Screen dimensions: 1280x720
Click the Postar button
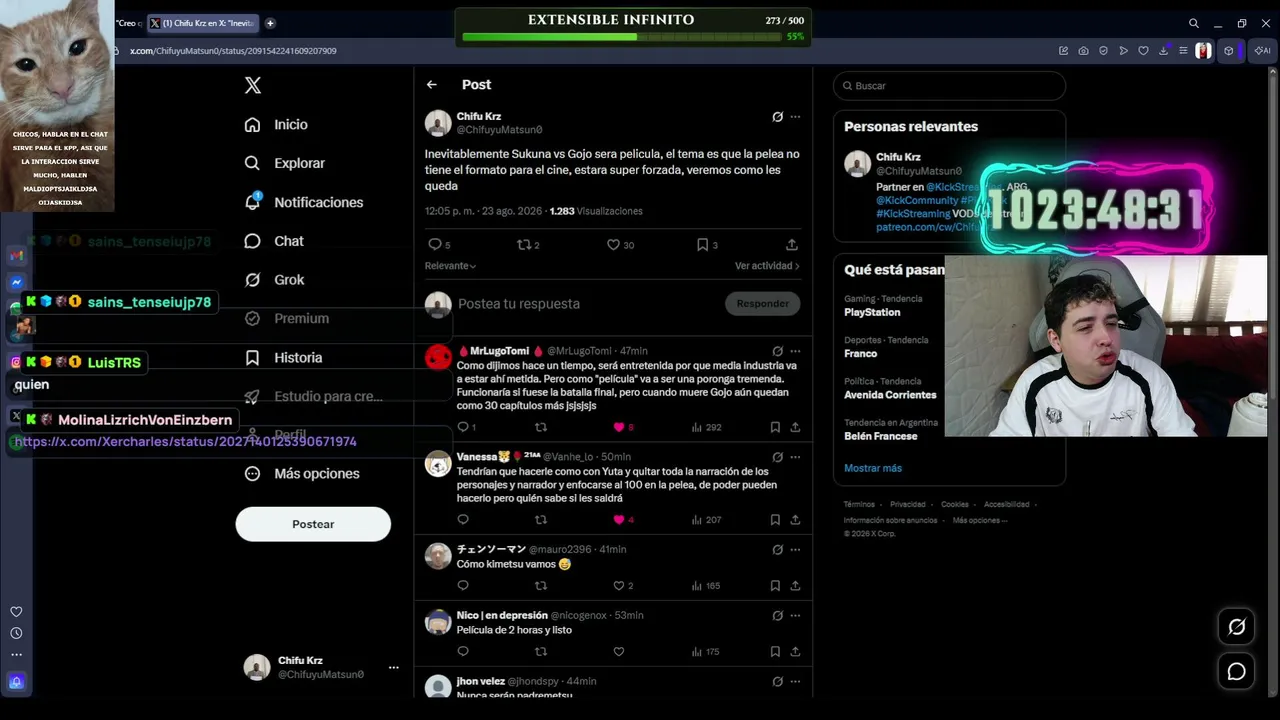[313, 524]
